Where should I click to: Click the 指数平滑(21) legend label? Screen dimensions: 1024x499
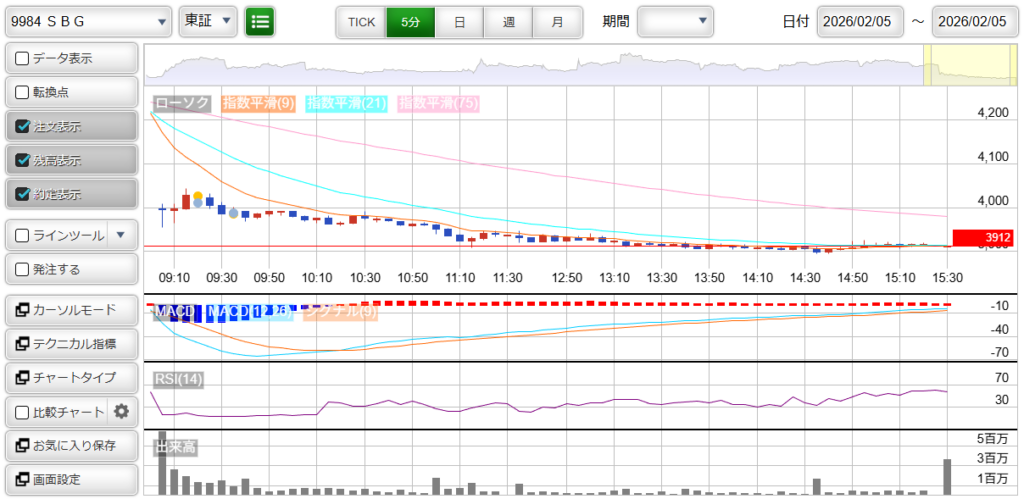[x=346, y=103]
